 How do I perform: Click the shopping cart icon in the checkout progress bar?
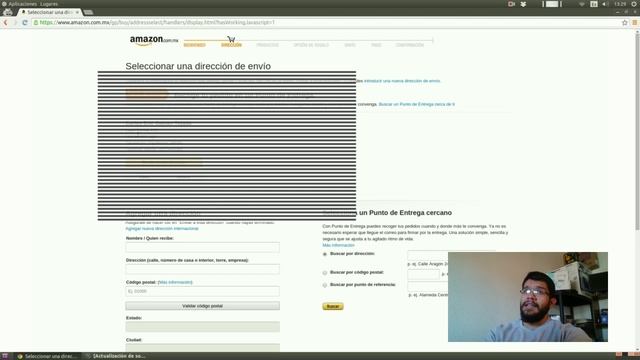231,39
